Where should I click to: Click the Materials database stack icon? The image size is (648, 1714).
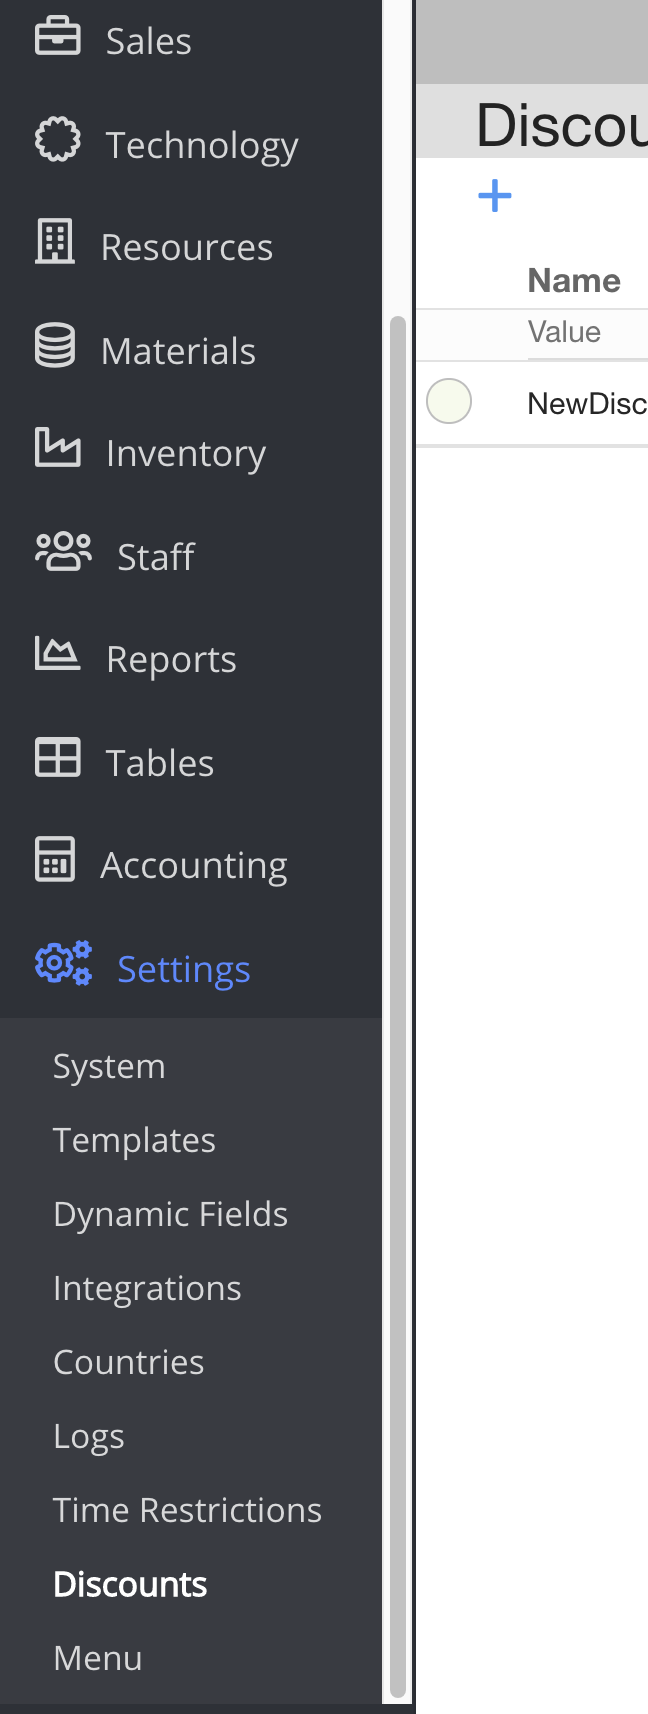click(x=55, y=346)
